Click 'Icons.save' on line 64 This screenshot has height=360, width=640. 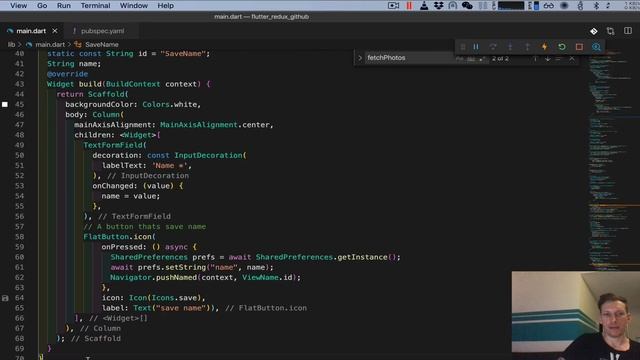[175, 298]
